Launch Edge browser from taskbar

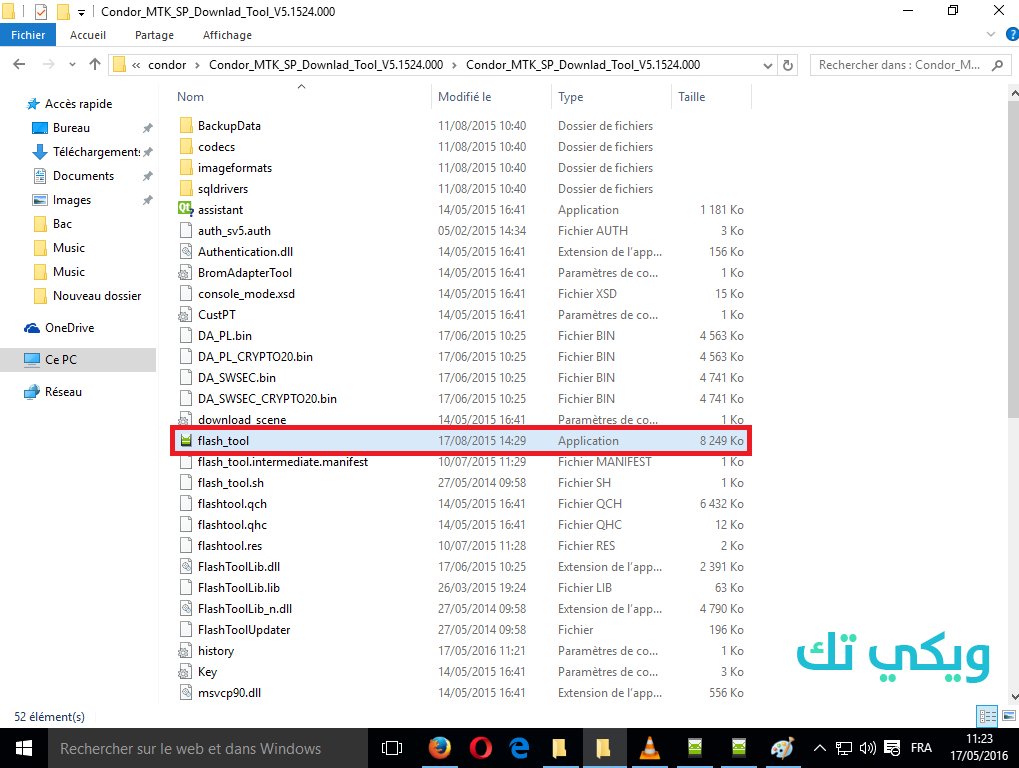520,749
